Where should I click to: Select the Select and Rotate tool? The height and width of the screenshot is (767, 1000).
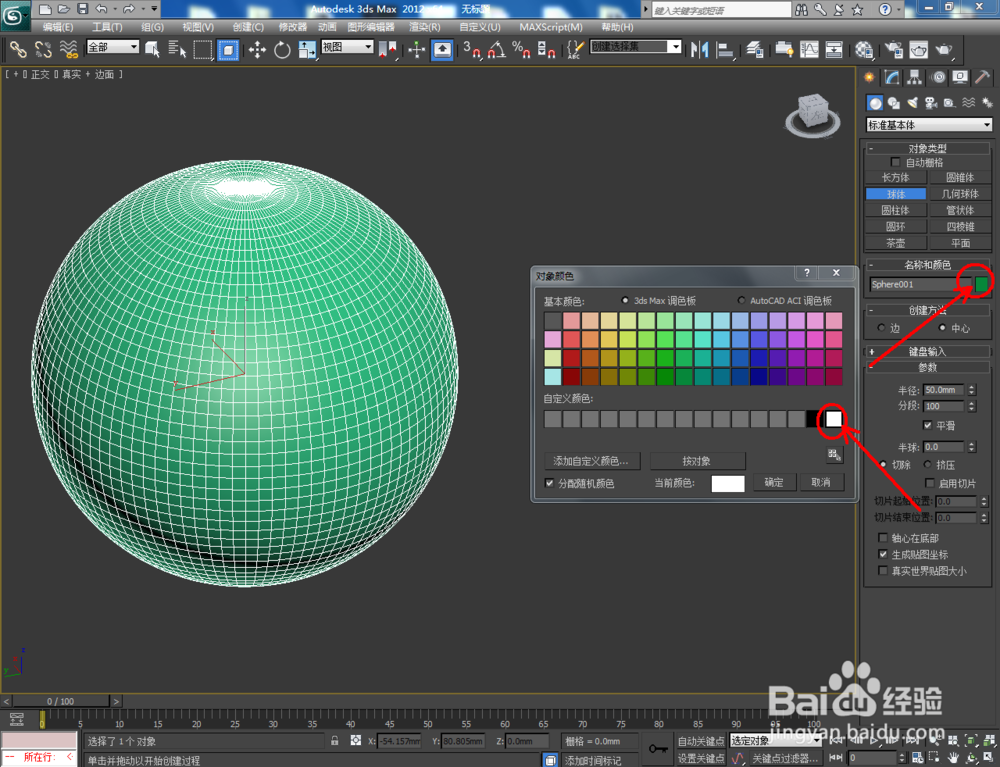click(x=280, y=49)
